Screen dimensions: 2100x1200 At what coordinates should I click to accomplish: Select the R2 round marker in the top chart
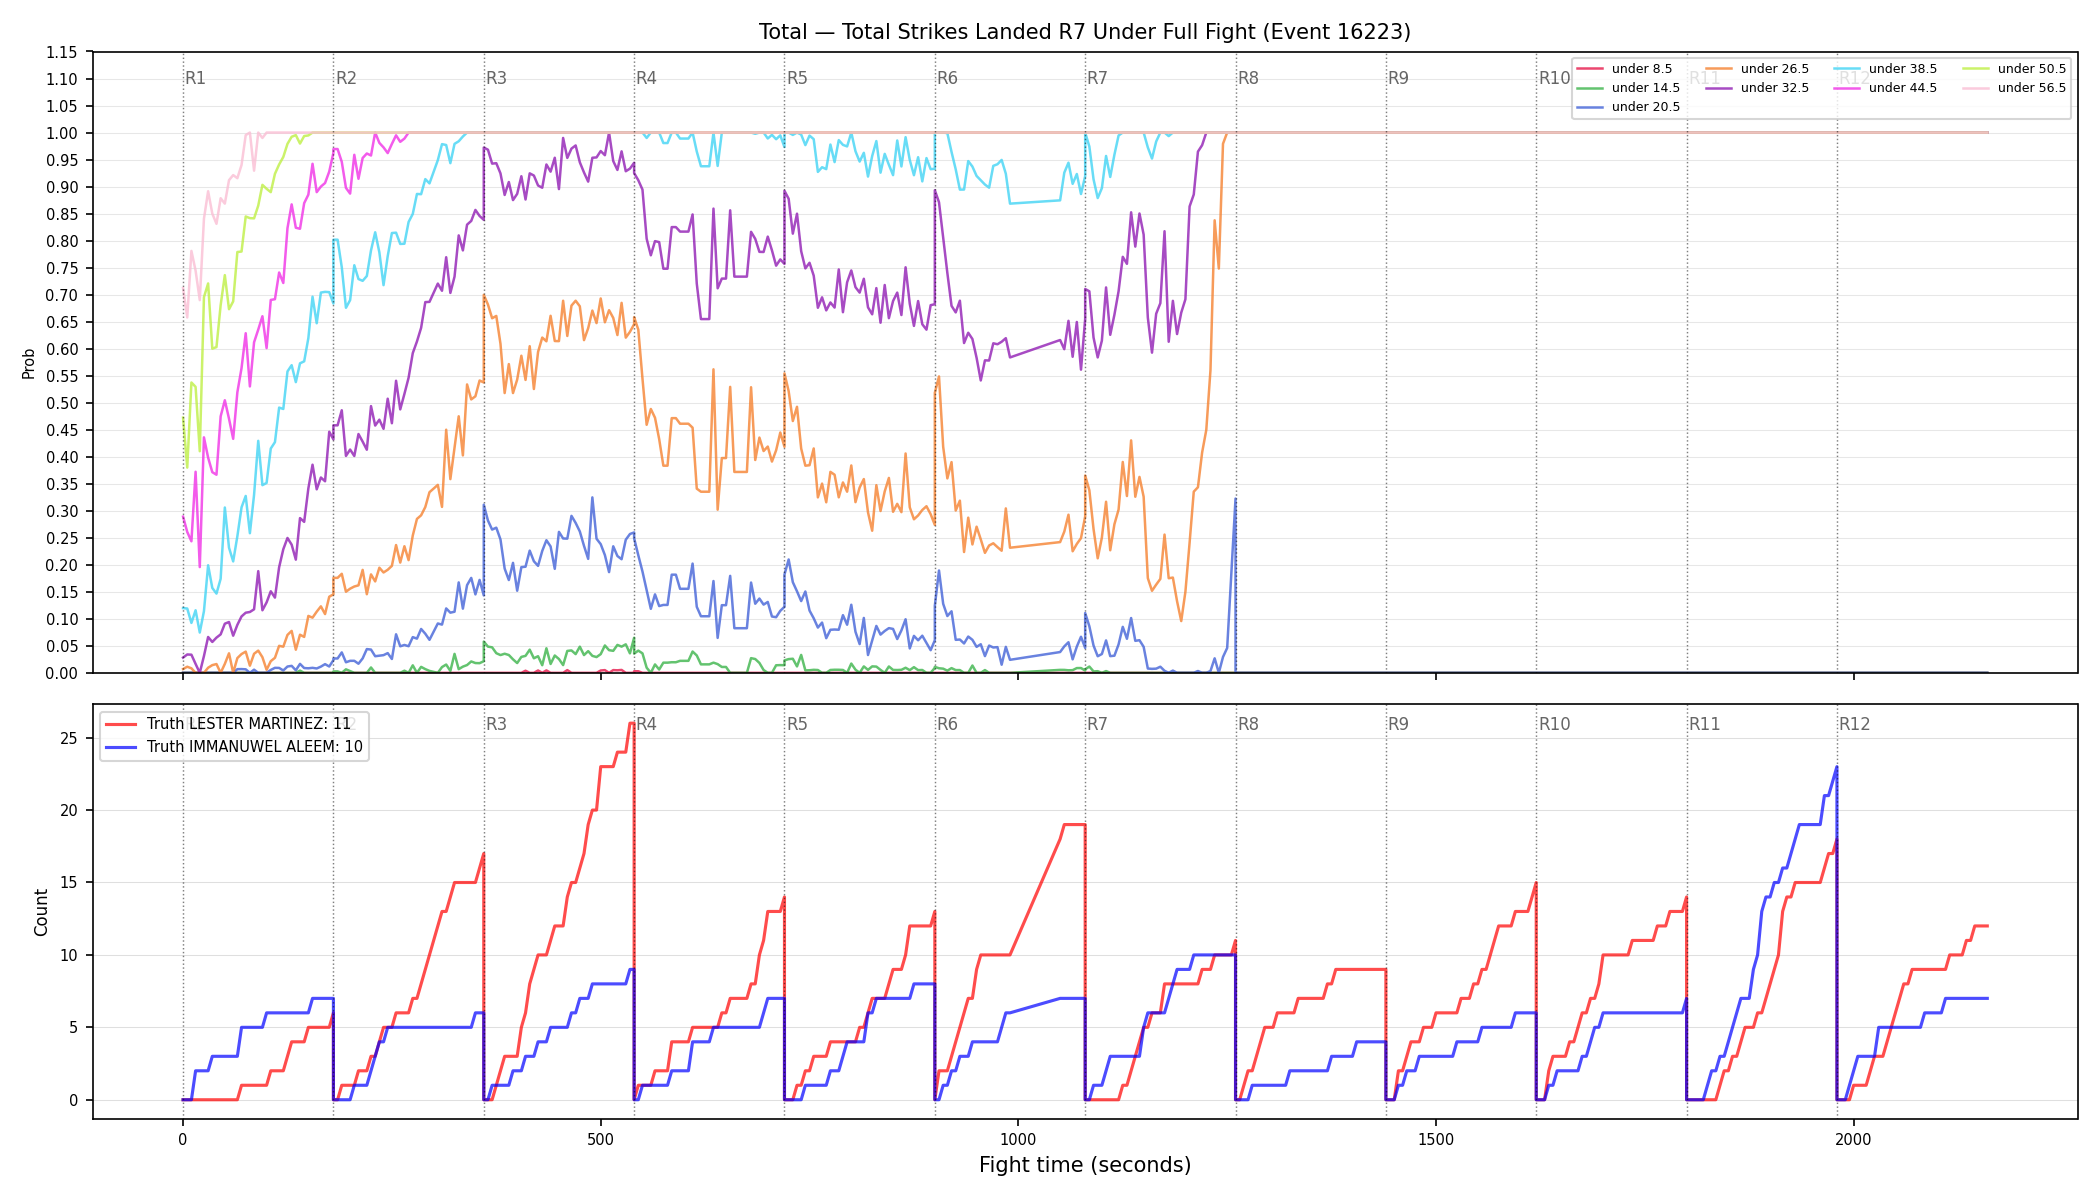click(x=346, y=78)
